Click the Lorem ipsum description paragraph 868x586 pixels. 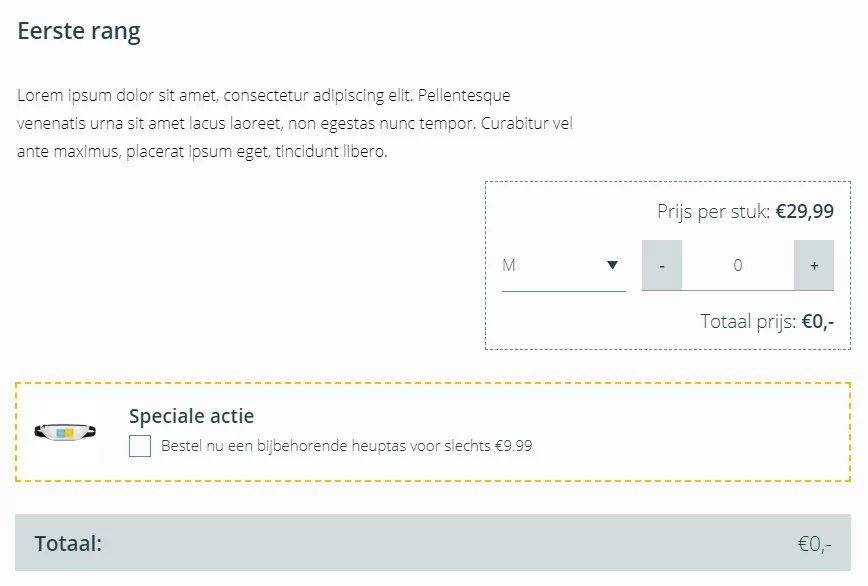(x=294, y=123)
